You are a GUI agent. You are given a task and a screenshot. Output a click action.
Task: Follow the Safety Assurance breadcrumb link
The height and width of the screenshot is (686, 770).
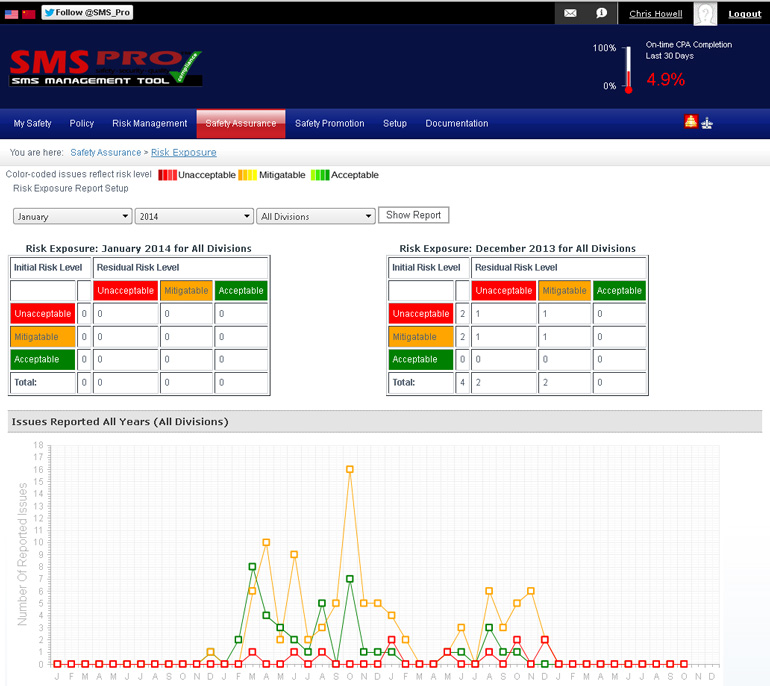[106, 153]
